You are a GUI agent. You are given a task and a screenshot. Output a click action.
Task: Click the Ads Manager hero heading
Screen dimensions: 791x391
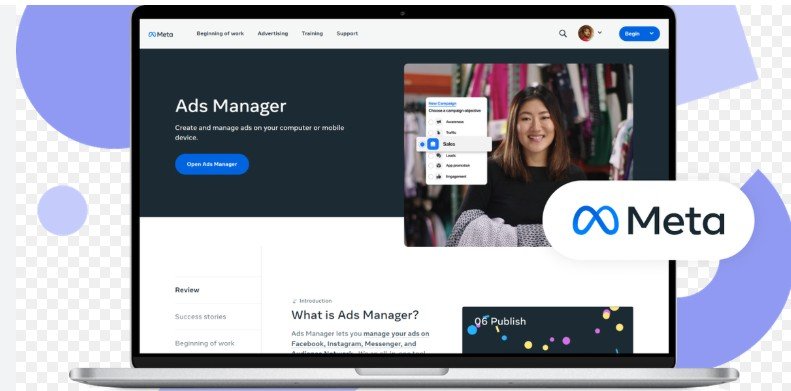coord(231,106)
